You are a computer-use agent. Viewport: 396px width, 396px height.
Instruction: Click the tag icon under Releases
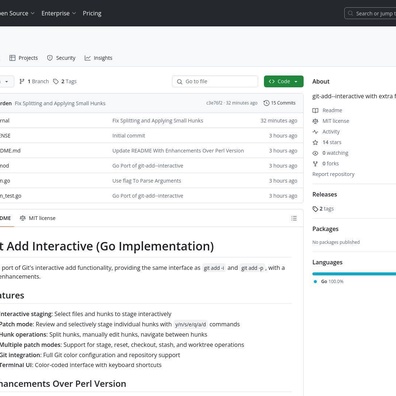(315, 209)
